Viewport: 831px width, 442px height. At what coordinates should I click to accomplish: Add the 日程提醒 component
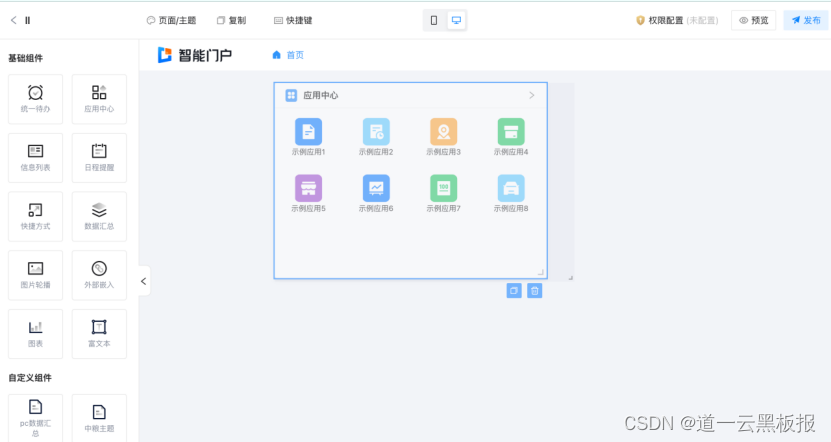click(99, 158)
